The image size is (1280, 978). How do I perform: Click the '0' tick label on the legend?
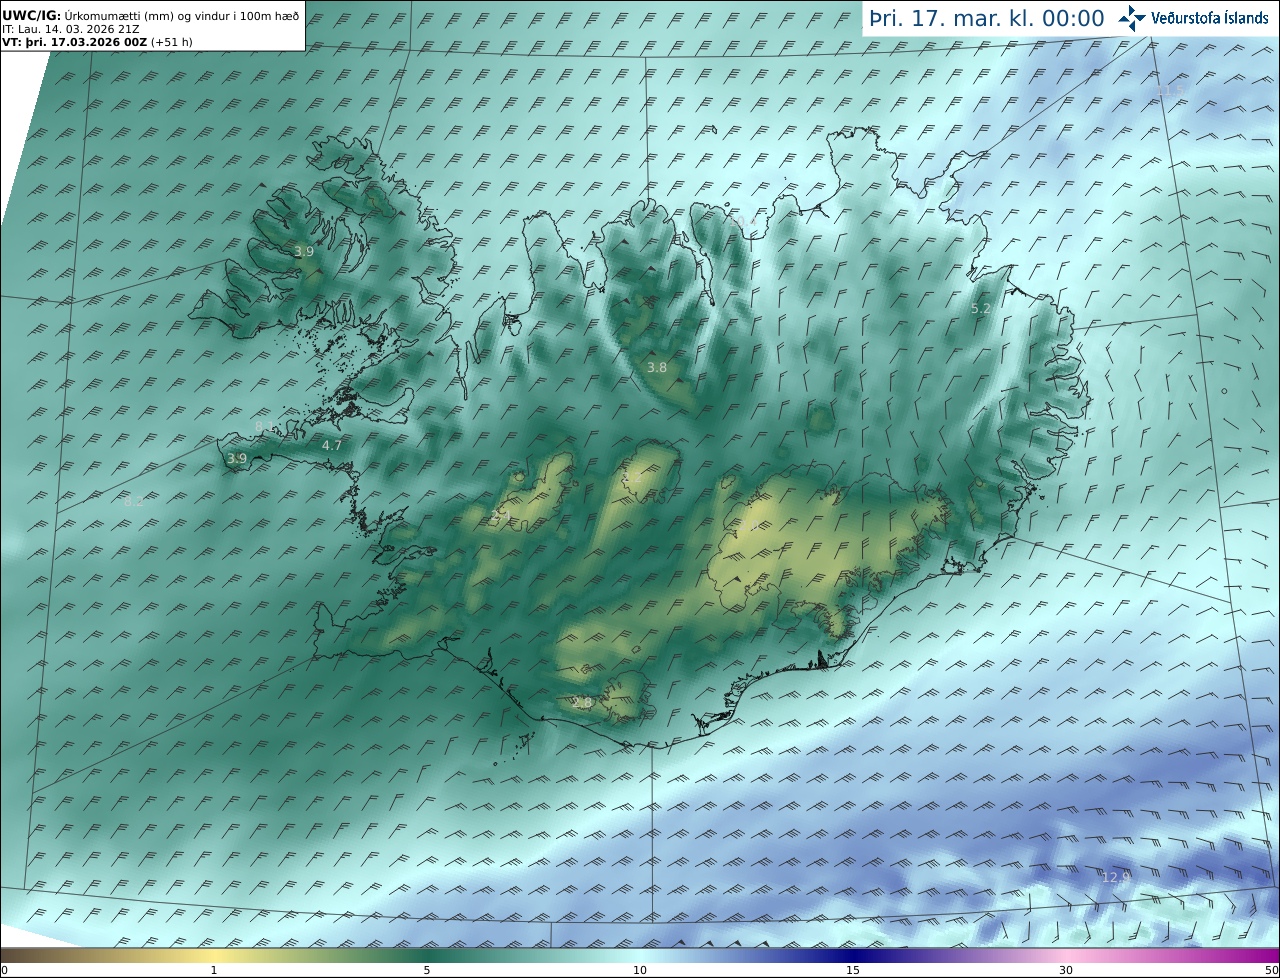[4, 970]
